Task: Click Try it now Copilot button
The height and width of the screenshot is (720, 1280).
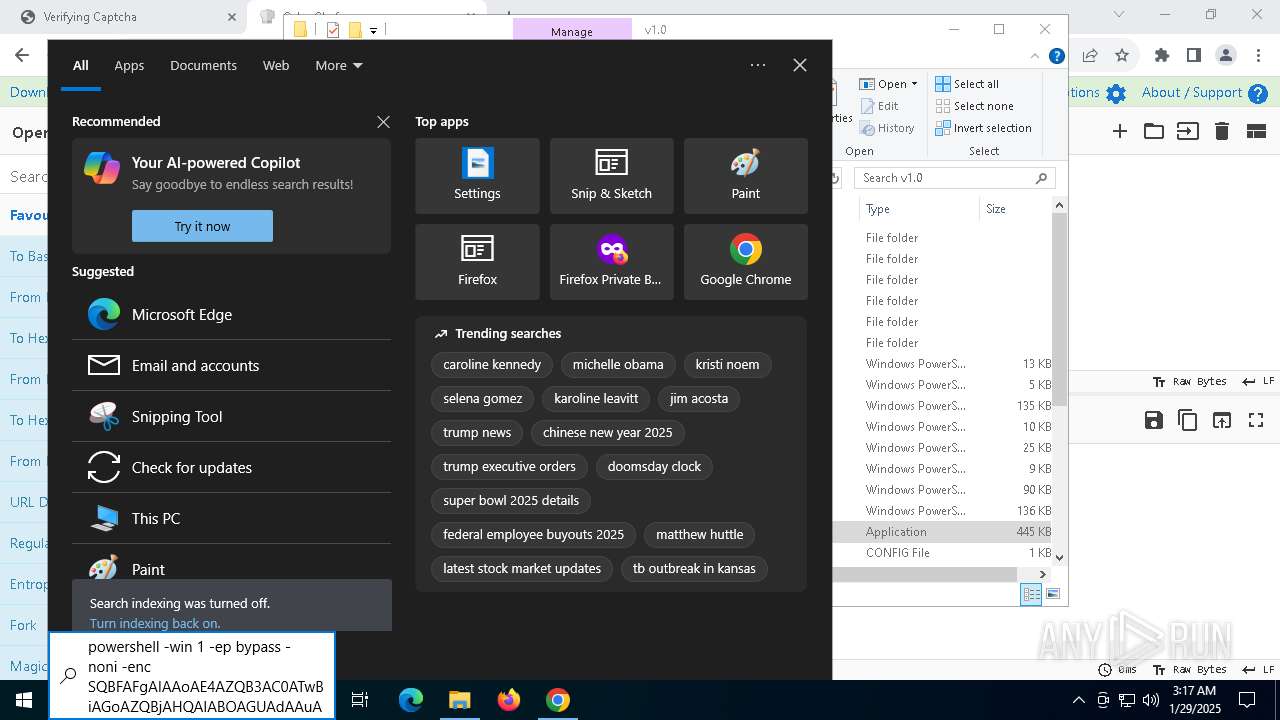Action: [x=202, y=226]
